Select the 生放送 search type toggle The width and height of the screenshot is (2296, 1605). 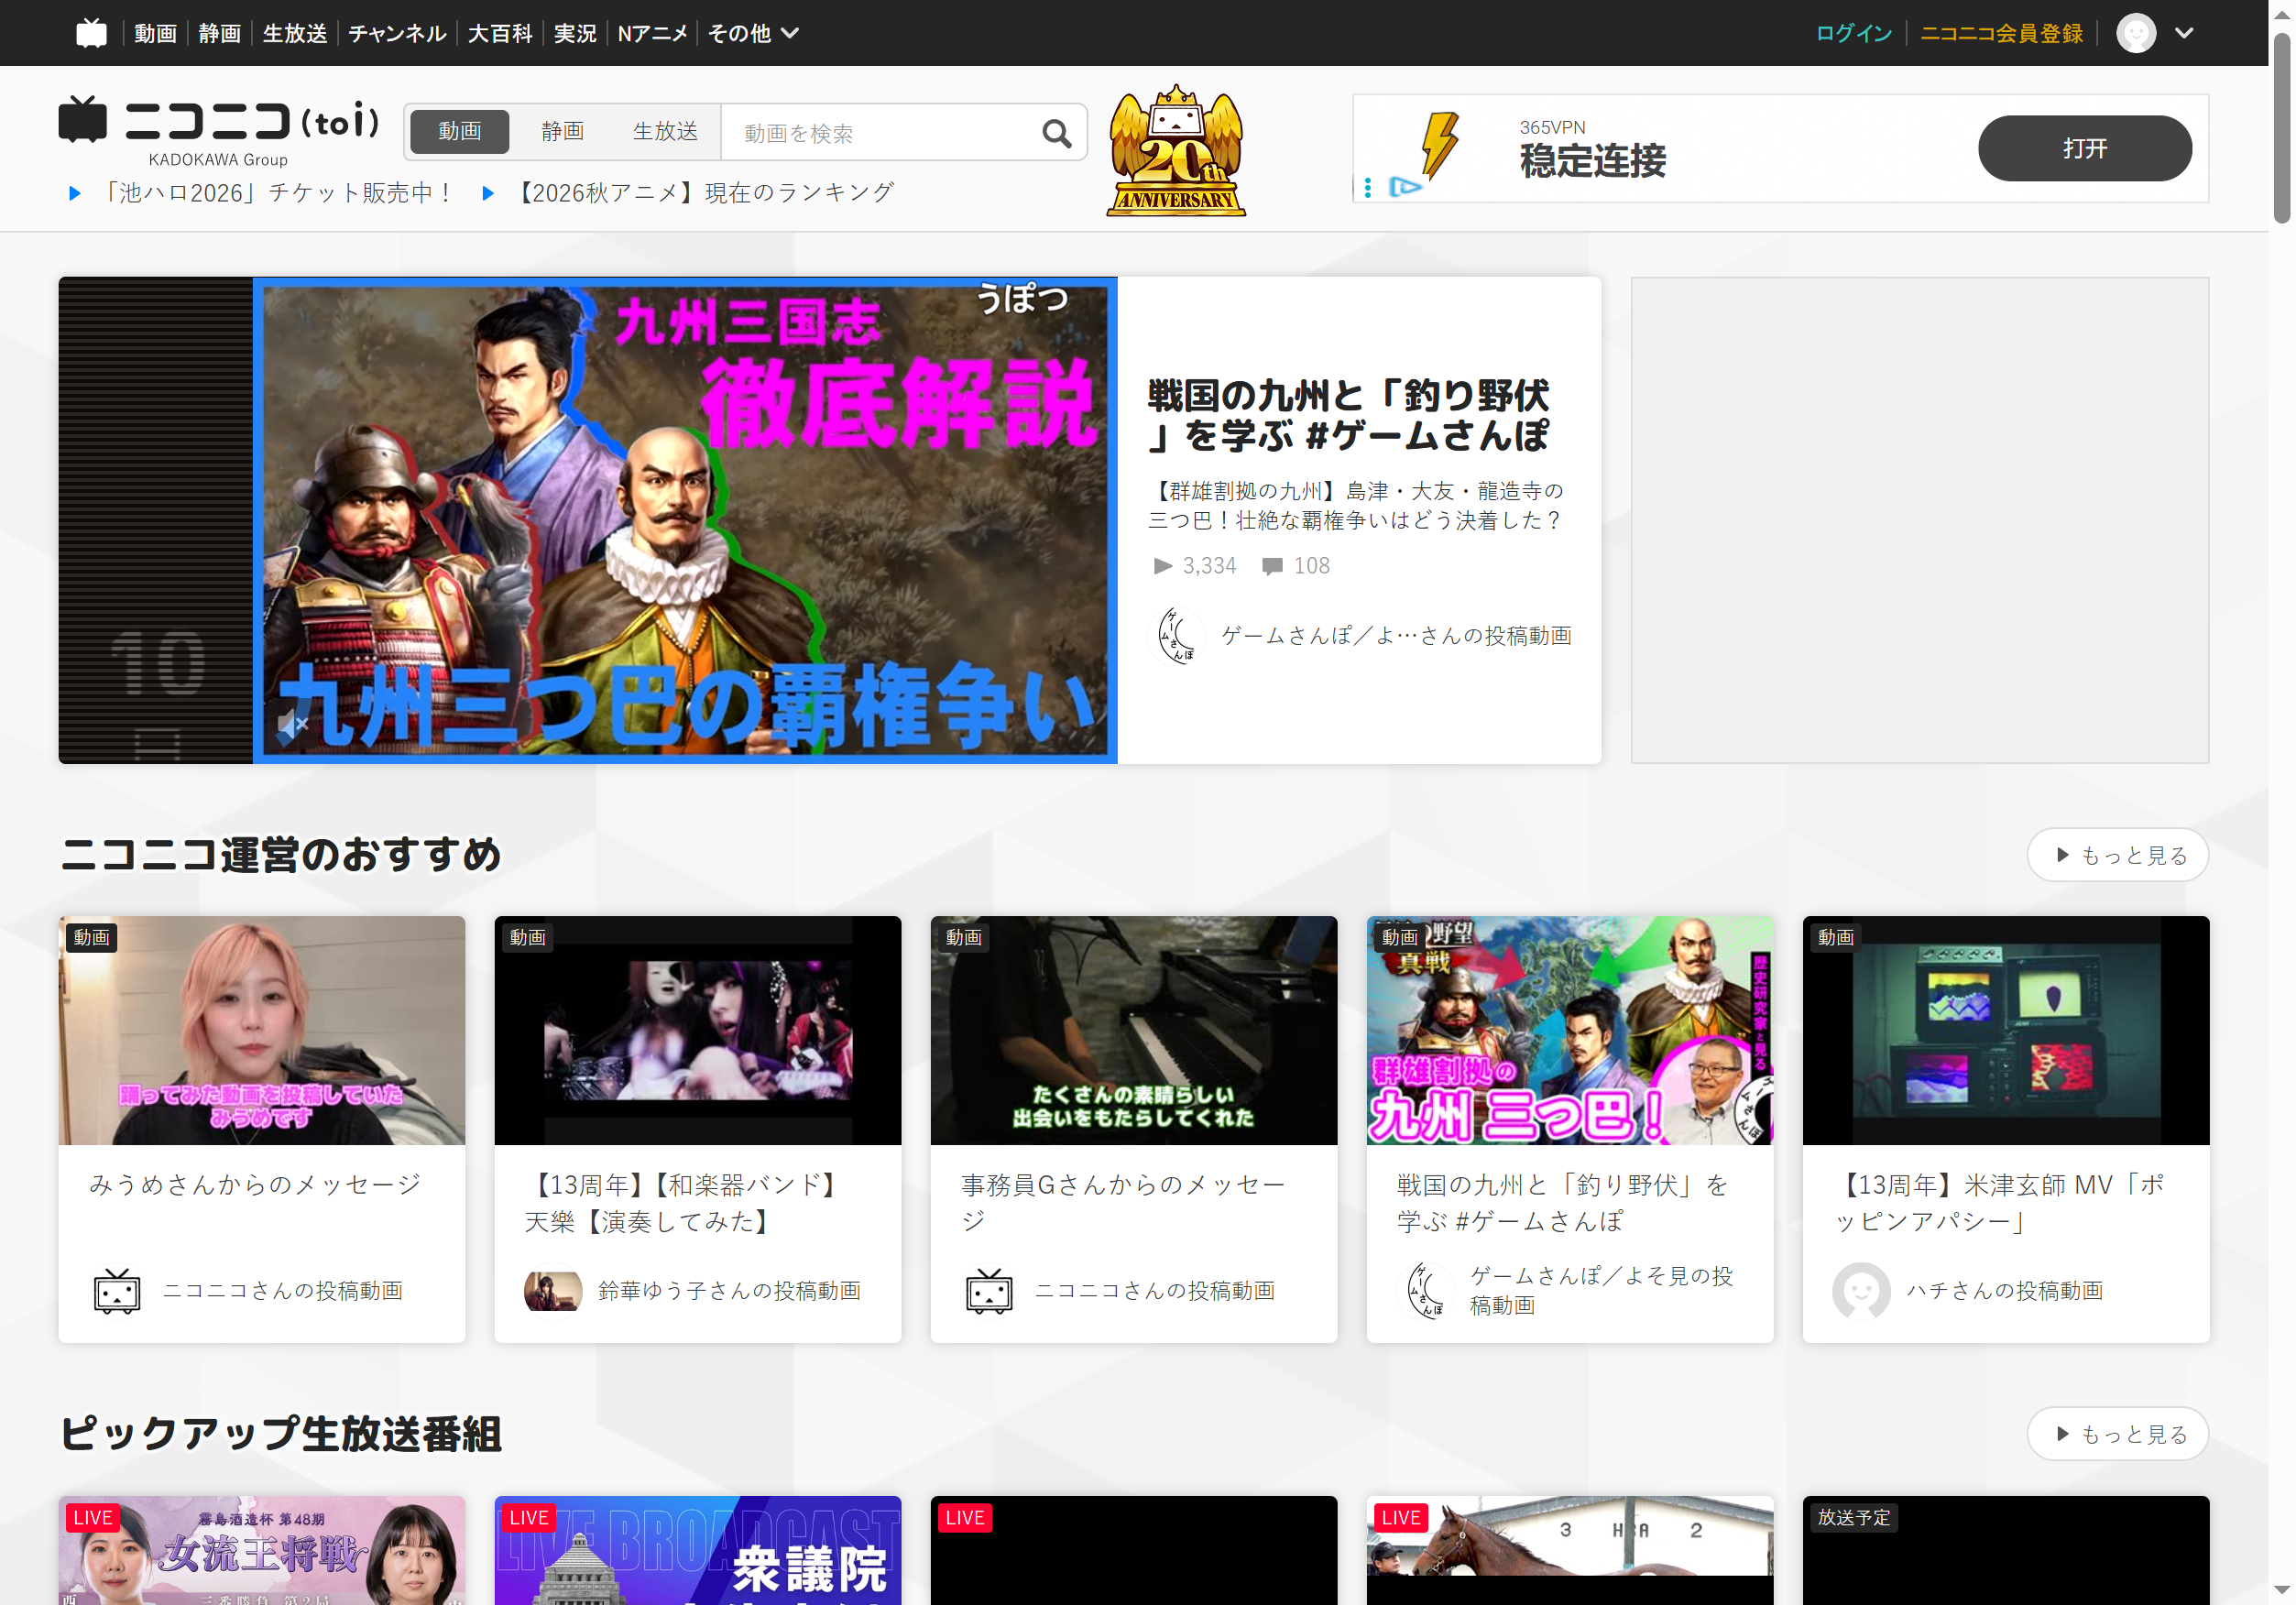[x=665, y=131]
